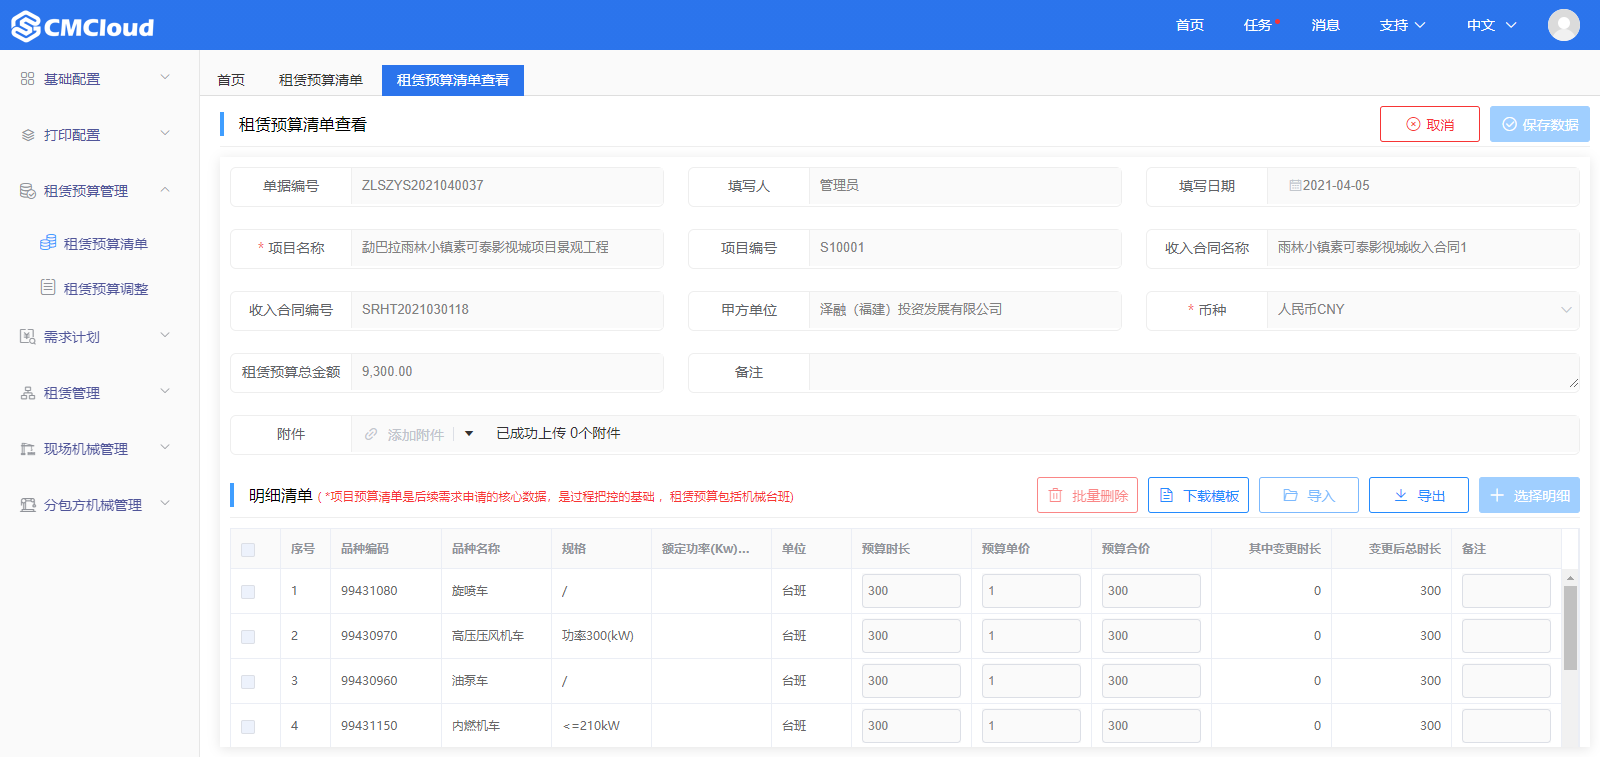Screen dimensions: 1600x757
Task: Expand the 租赁管理 menu chevron
Action: tap(165, 391)
